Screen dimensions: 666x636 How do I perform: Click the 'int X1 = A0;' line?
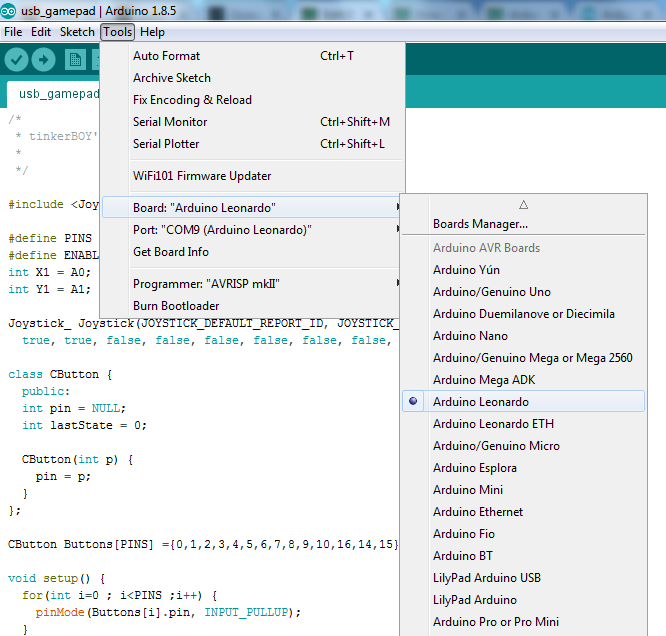point(49,272)
